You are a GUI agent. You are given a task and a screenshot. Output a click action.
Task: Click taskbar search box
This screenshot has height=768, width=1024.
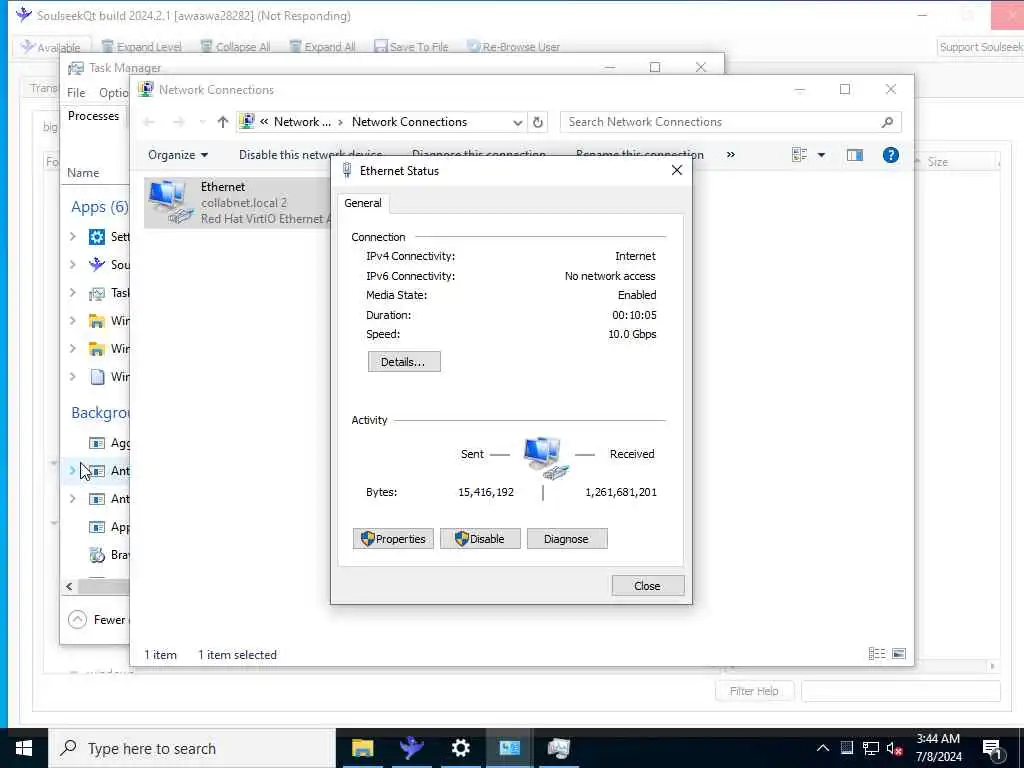pos(192,748)
